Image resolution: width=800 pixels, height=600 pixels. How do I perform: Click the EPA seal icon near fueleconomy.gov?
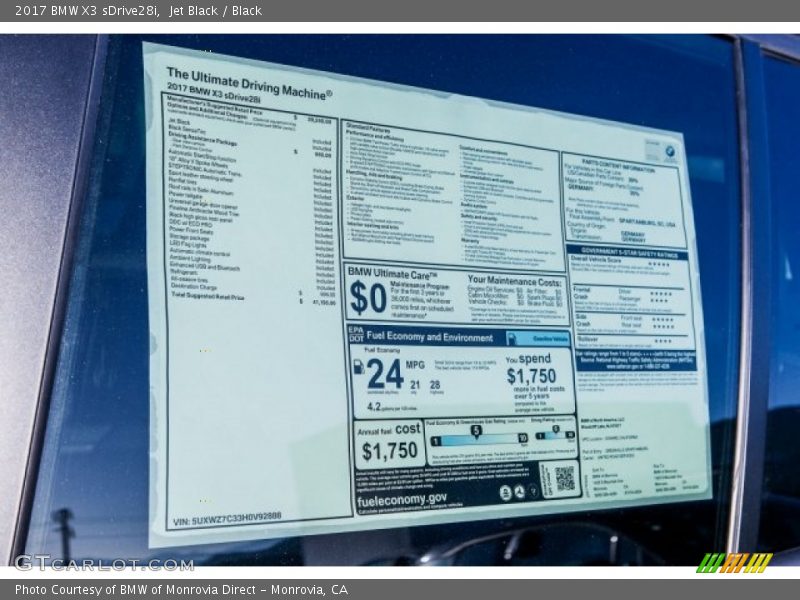click(505, 492)
